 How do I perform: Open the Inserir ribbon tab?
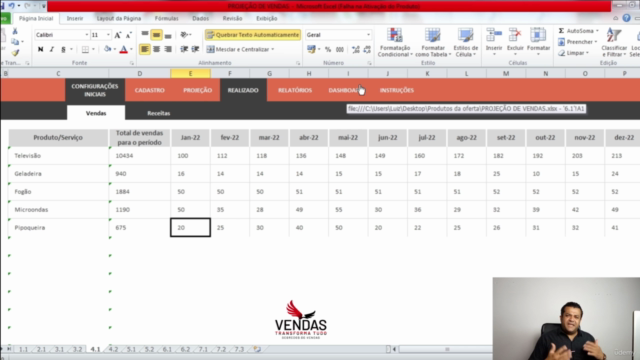tap(75, 18)
